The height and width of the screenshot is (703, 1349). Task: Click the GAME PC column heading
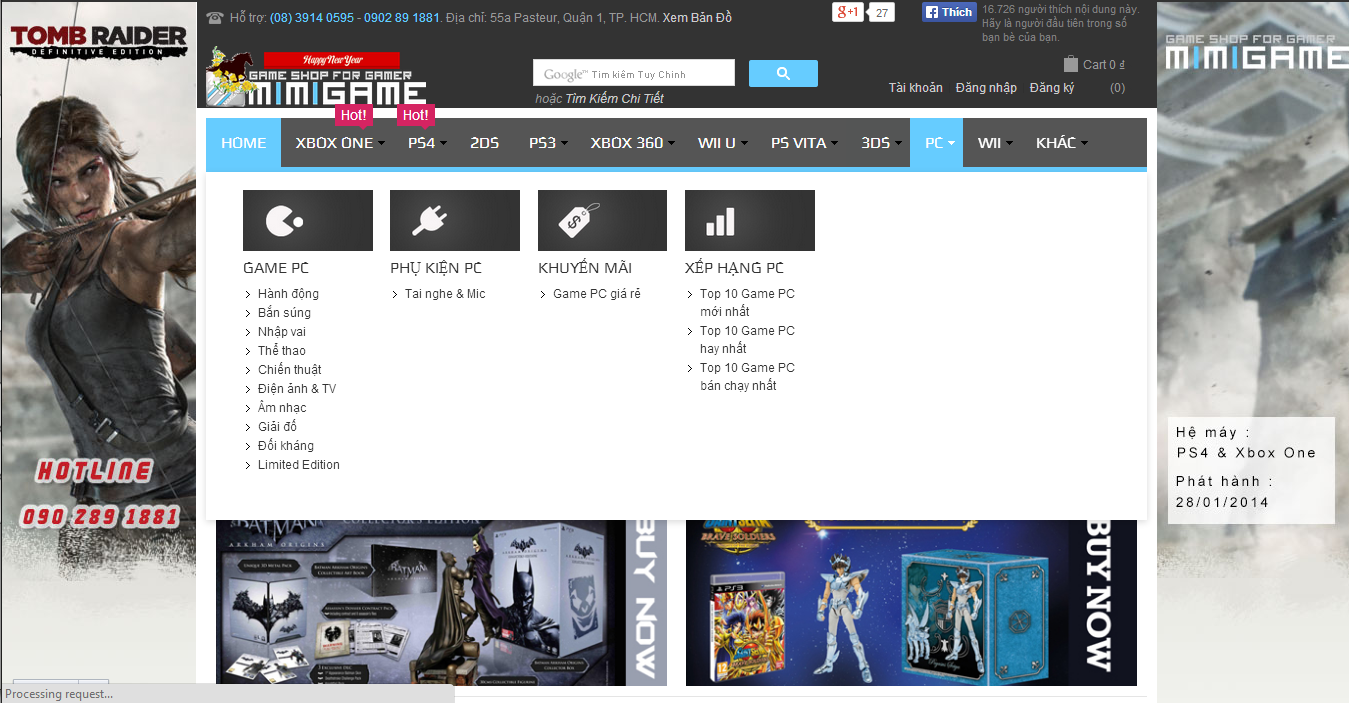(276, 268)
